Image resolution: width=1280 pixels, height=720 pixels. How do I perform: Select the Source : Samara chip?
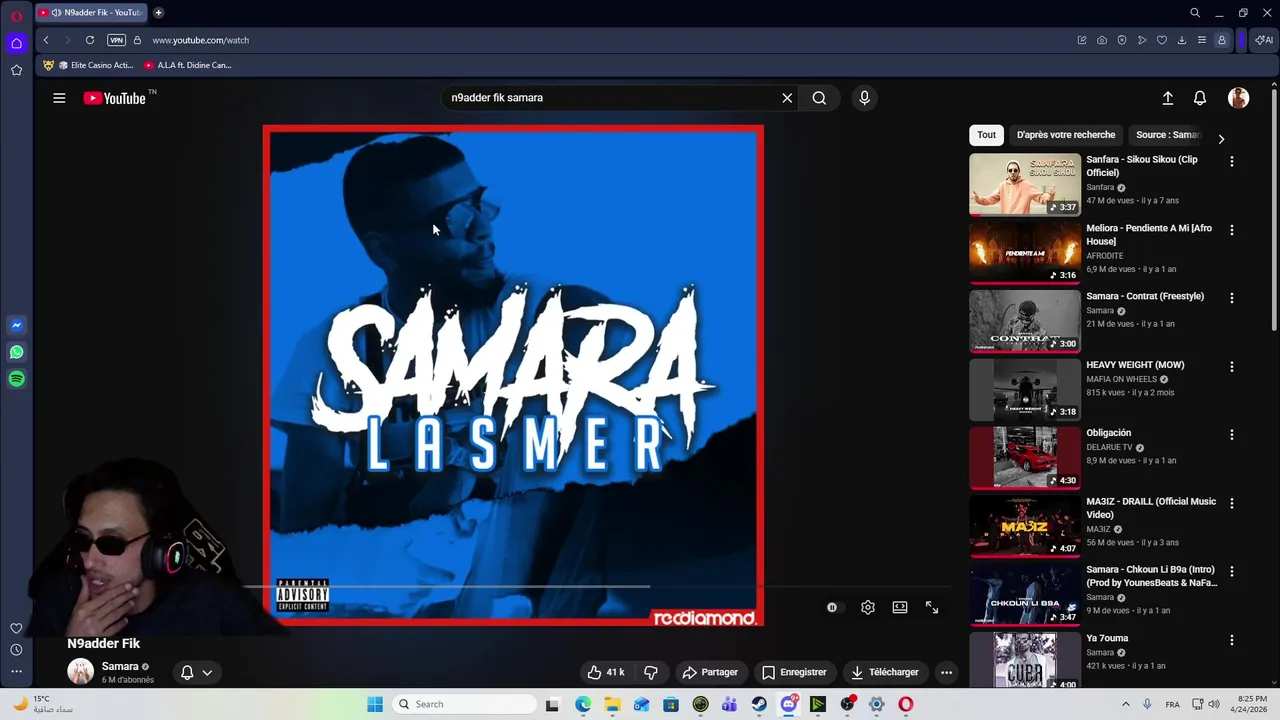1168,135
